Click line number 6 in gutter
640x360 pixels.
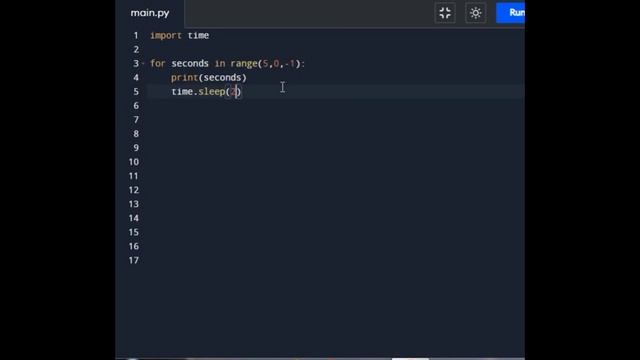tap(136, 106)
